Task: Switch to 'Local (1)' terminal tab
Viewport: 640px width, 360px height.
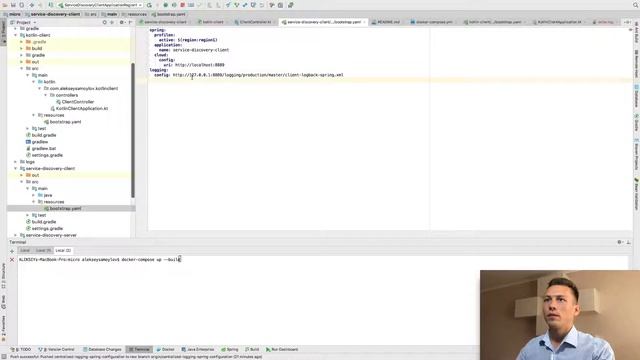Action: [43, 251]
